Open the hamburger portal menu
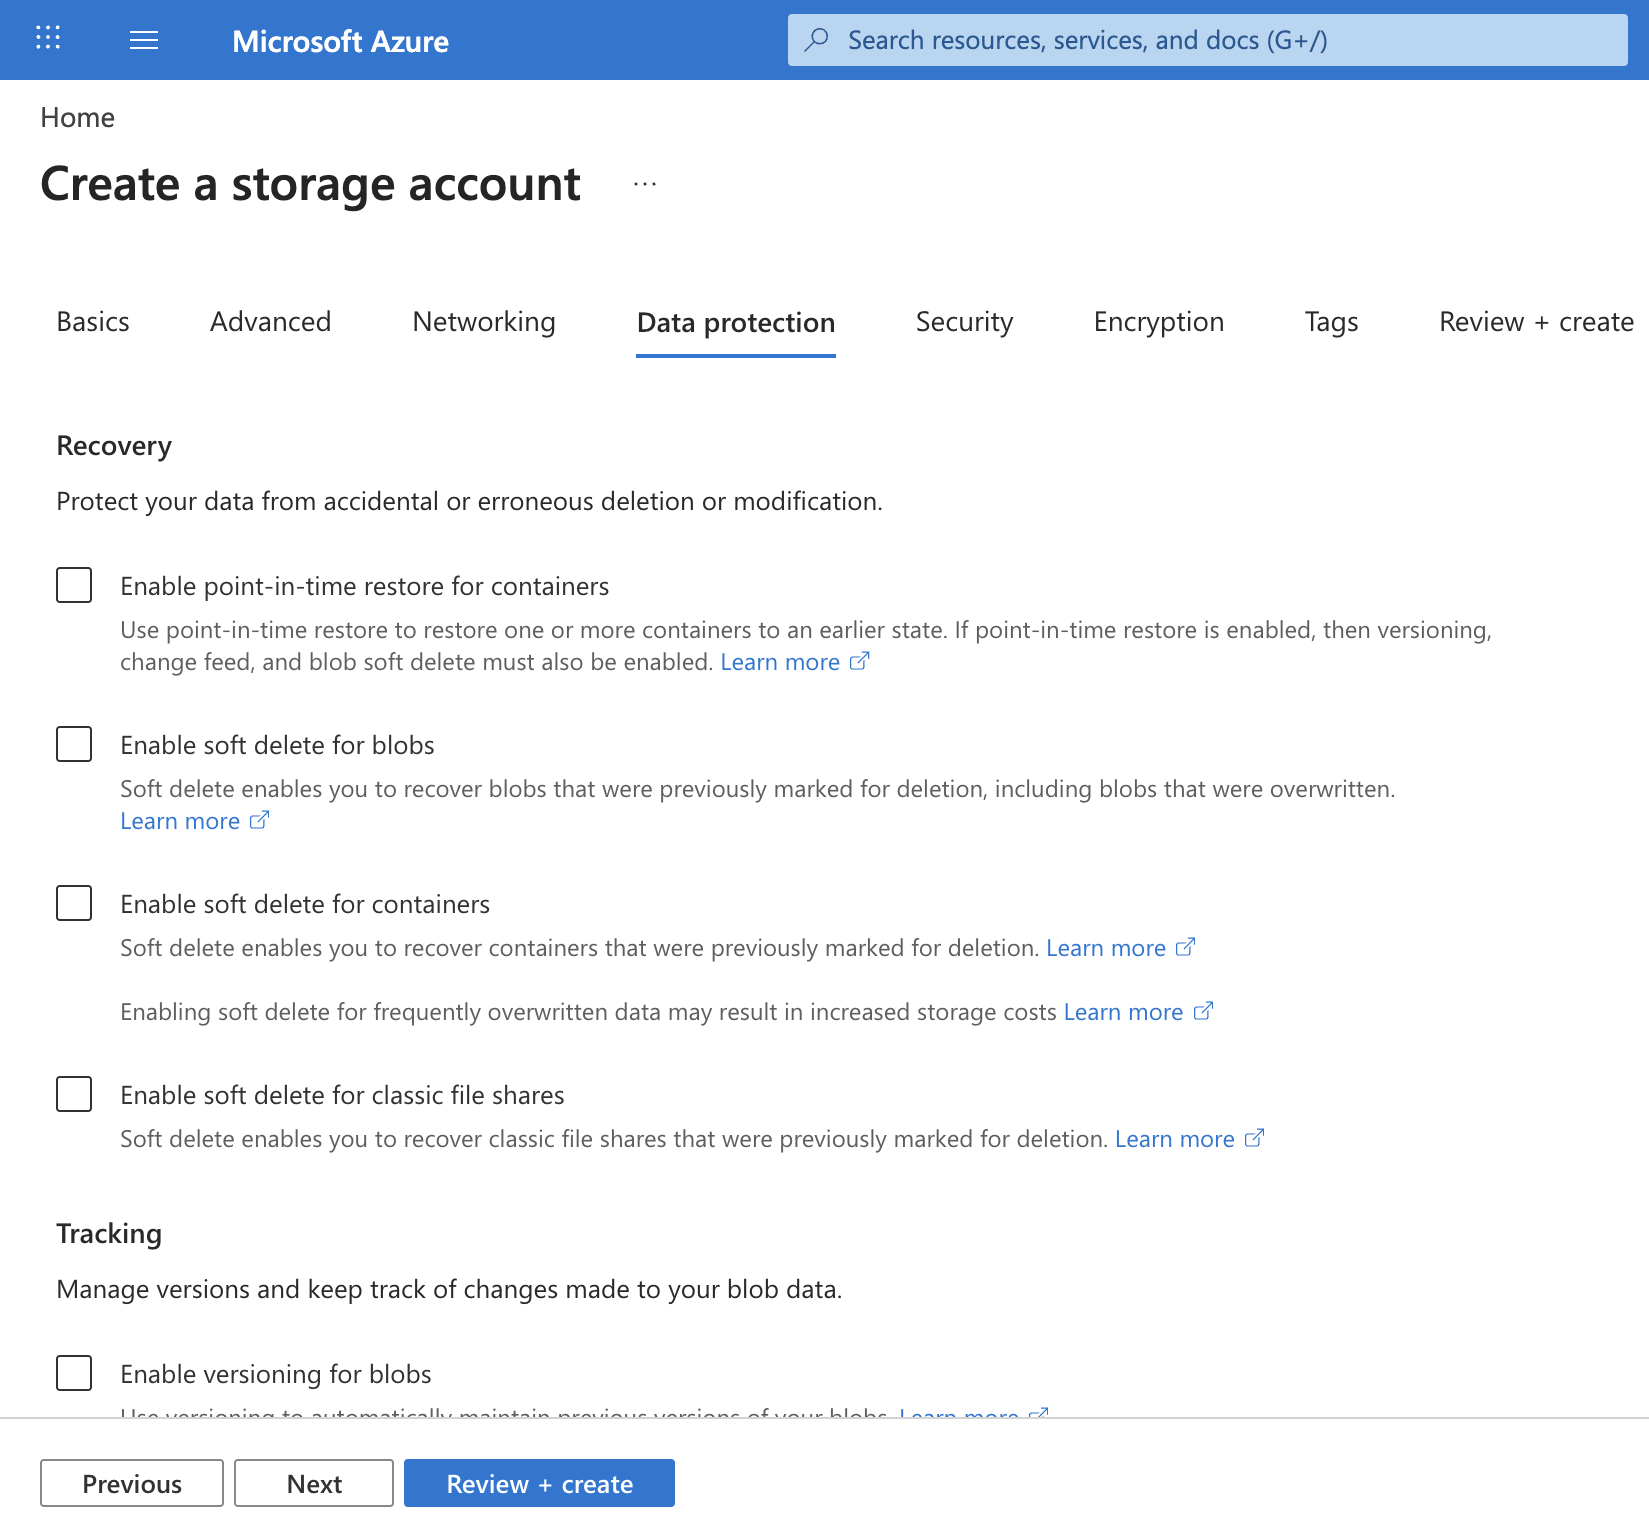The width and height of the screenshot is (1649, 1536). tap(144, 40)
